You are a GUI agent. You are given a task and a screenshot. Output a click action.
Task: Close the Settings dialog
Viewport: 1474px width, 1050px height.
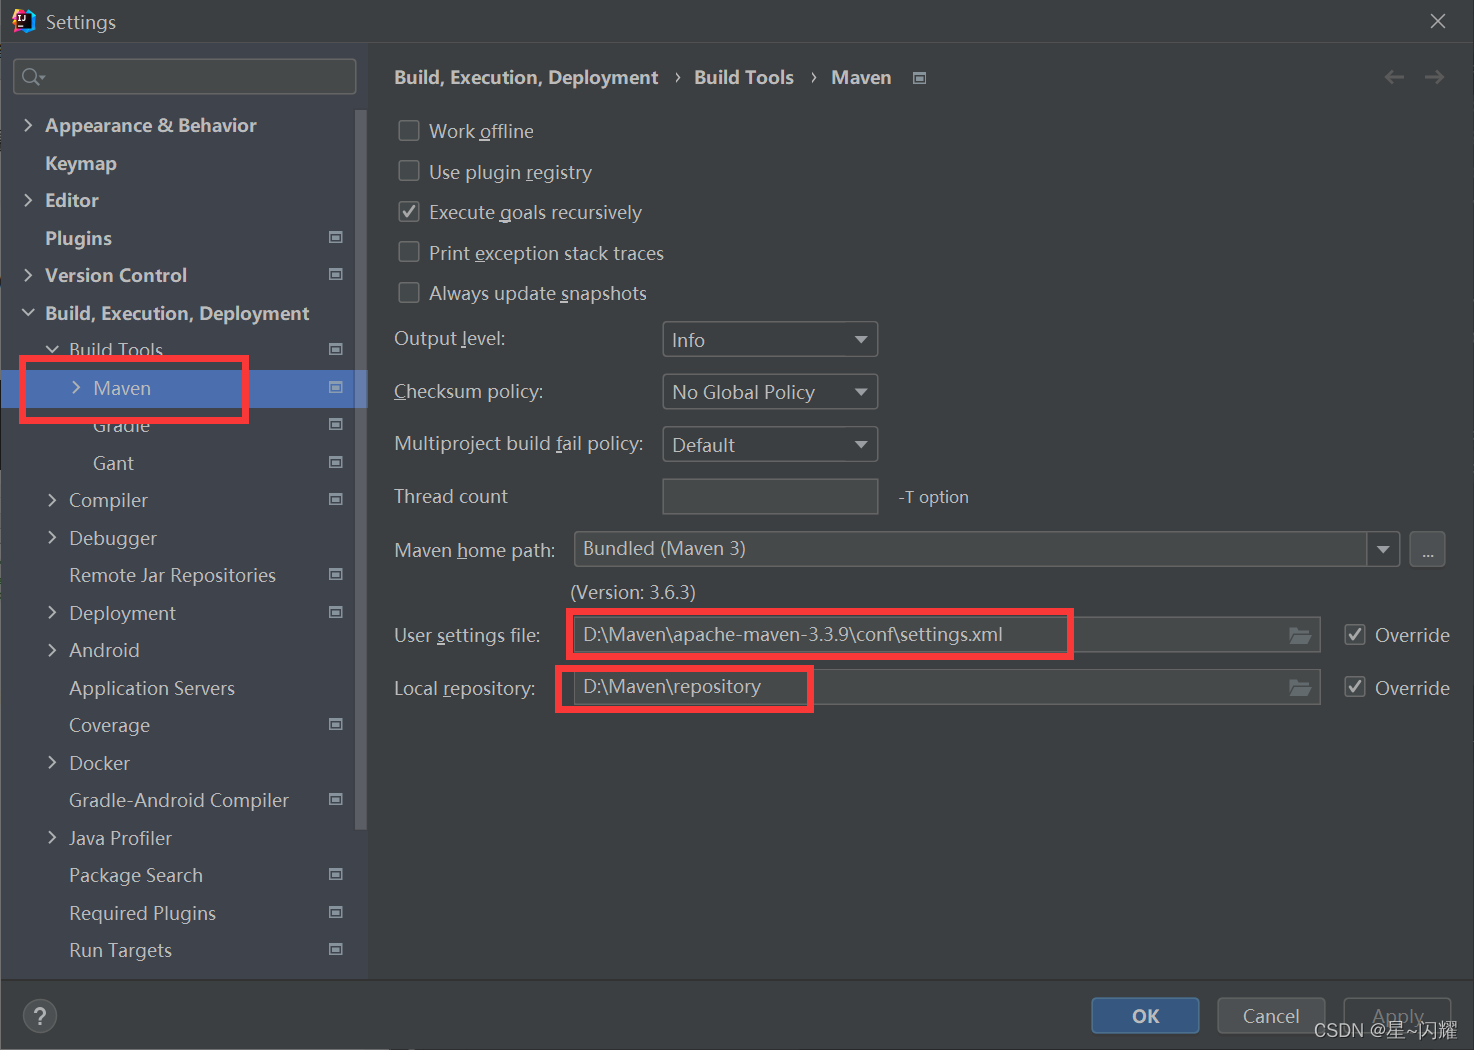(x=1438, y=21)
